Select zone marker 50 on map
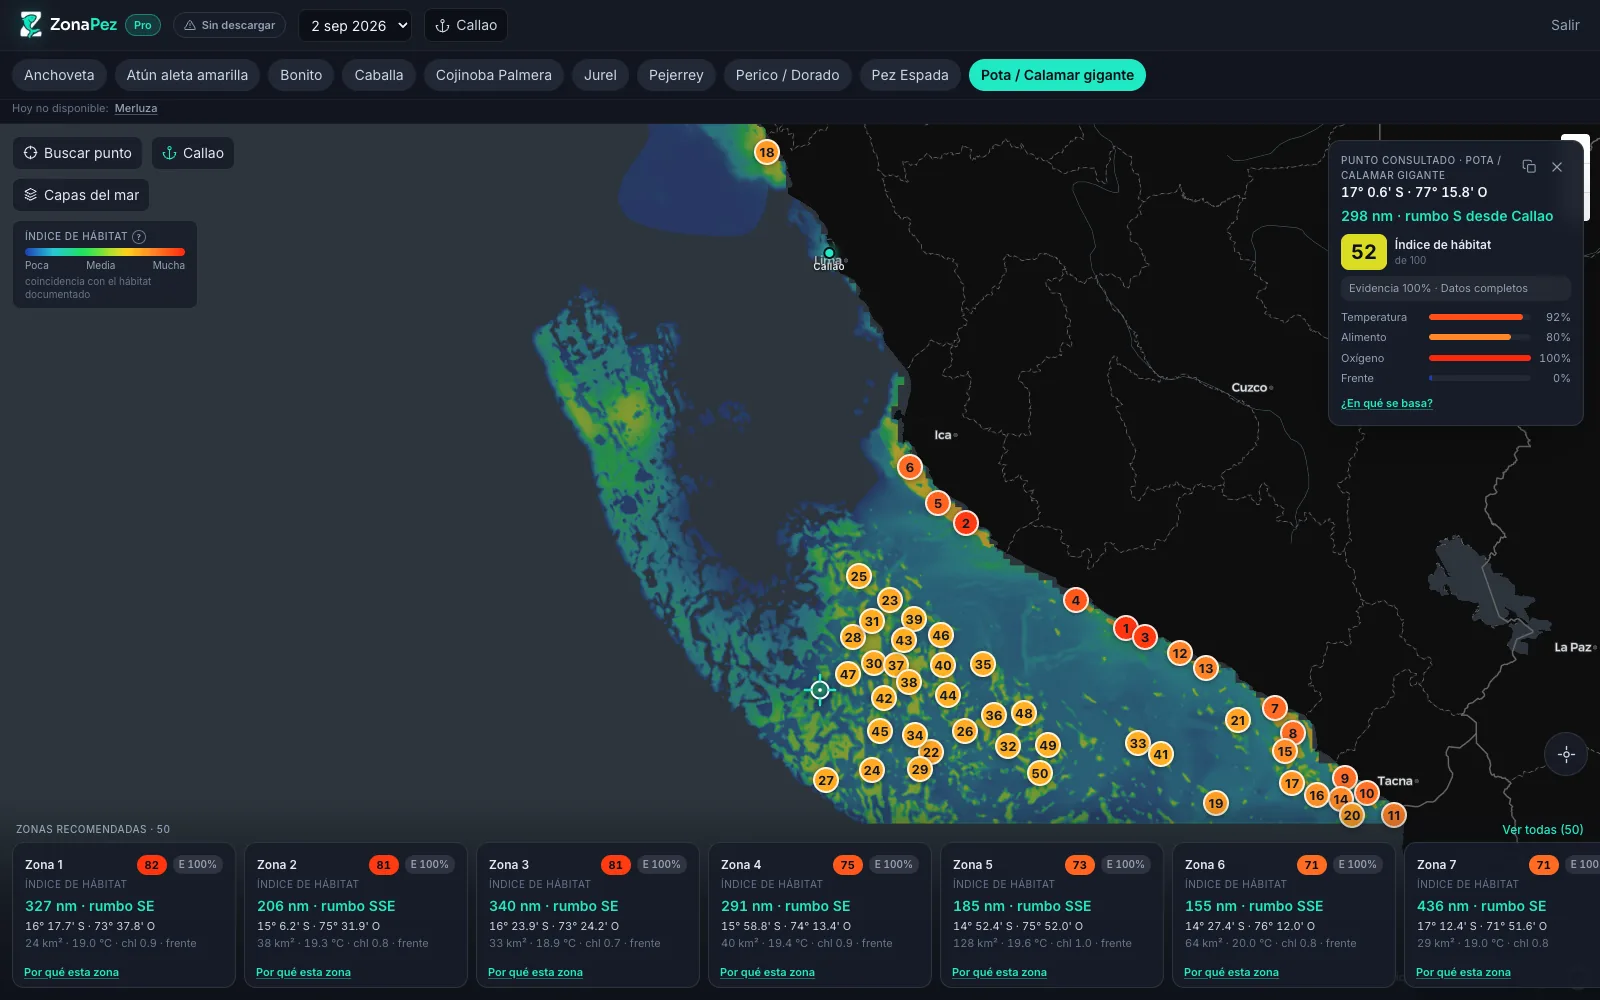Image resolution: width=1600 pixels, height=1000 pixels. 1040,773
